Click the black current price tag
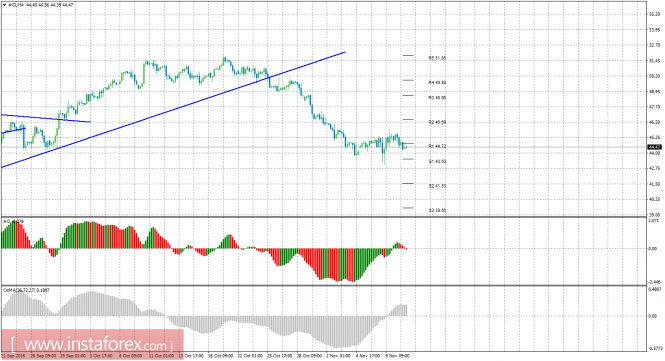This screenshot has width=665, height=361. pos(654,147)
